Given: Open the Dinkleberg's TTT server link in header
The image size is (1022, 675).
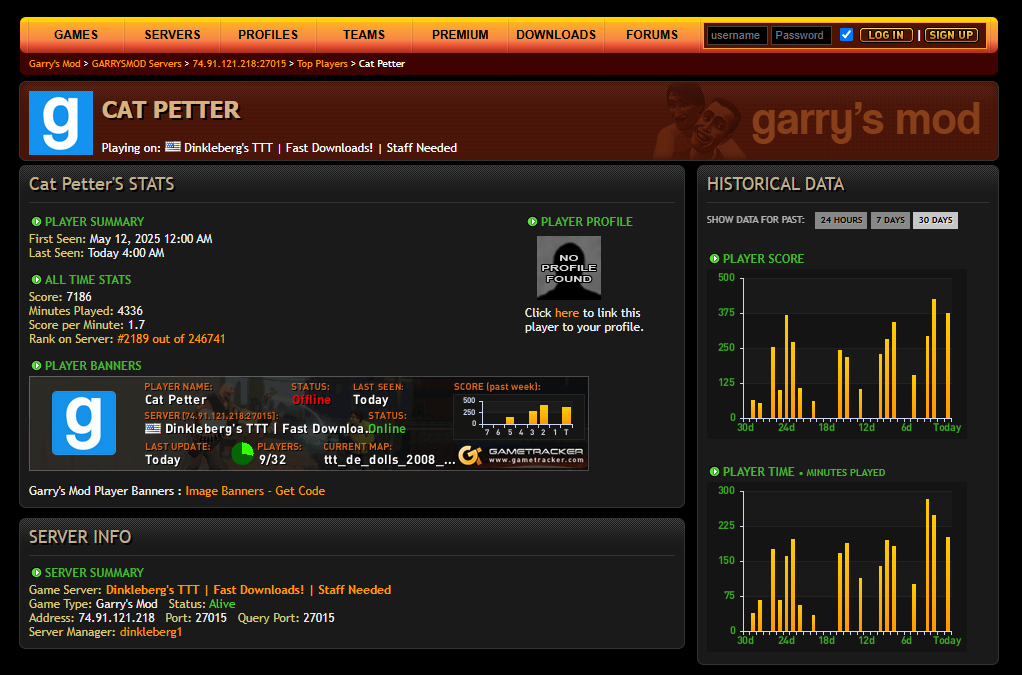Looking at the screenshot, I should click(320, 148).
